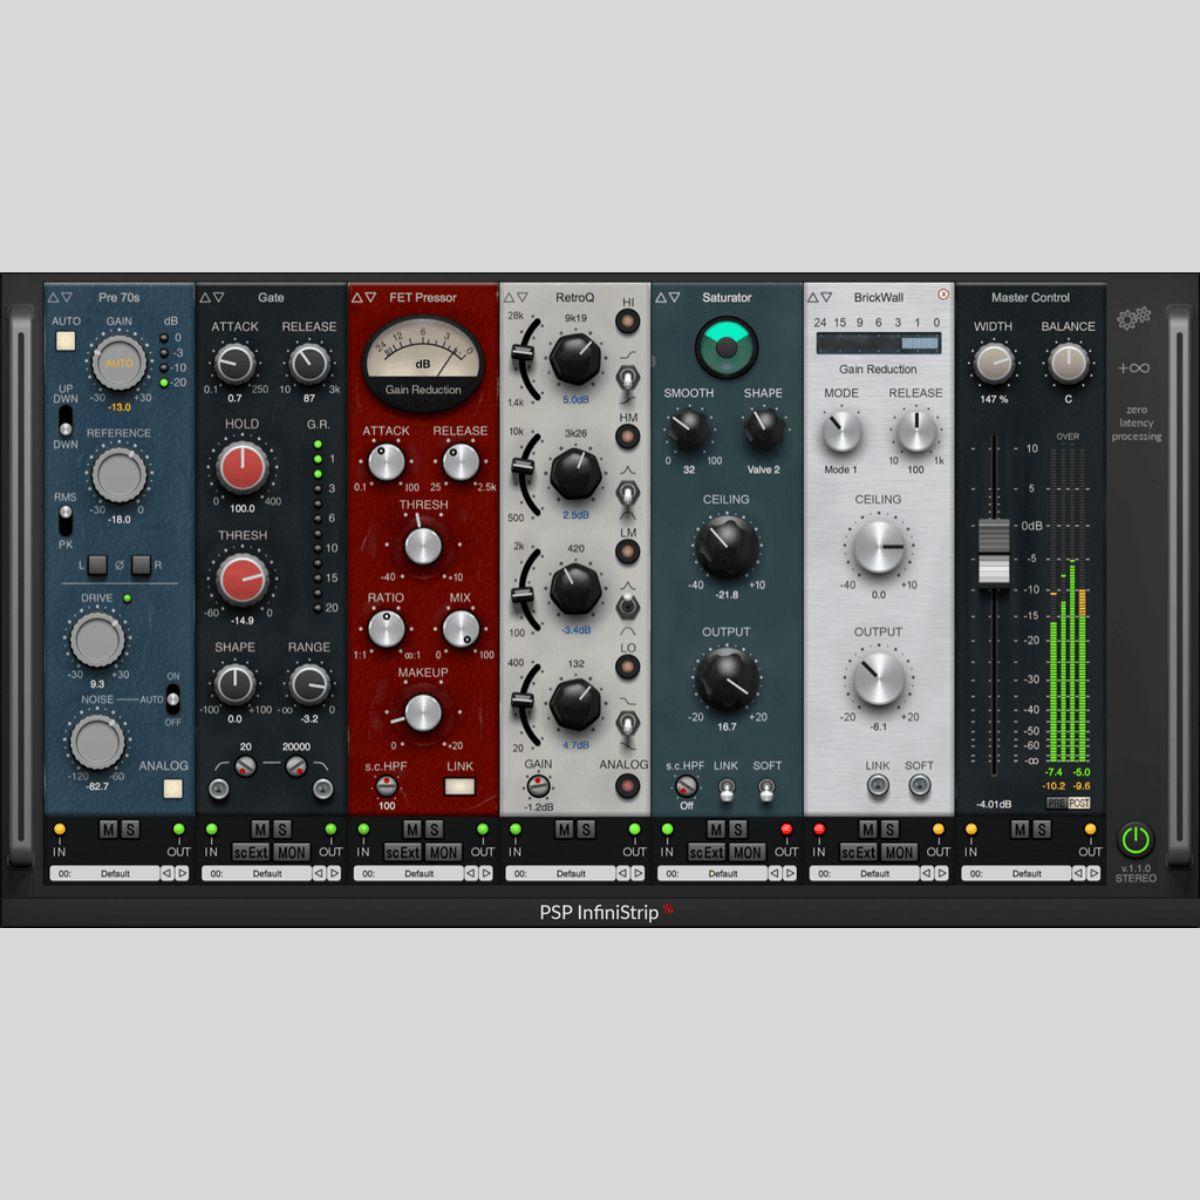Mute the BrickWall module with M

coord(868,829)
